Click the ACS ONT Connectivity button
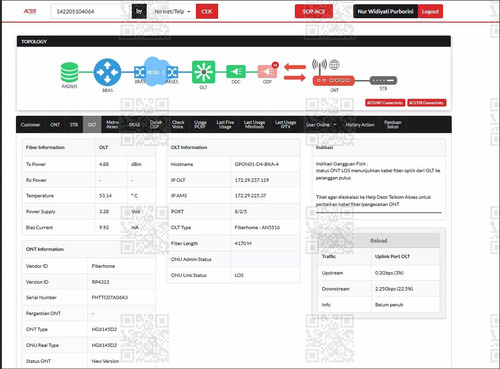500x369 pixels. tap(385, 103)
